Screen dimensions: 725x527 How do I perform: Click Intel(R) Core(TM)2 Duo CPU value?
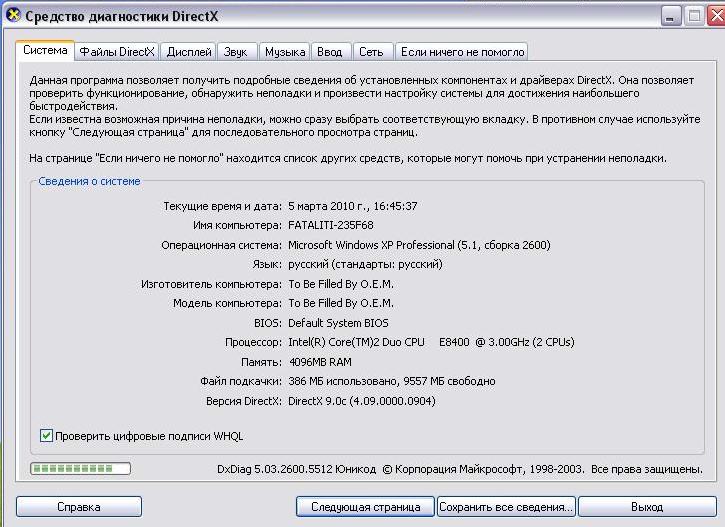tap(356, 342)
